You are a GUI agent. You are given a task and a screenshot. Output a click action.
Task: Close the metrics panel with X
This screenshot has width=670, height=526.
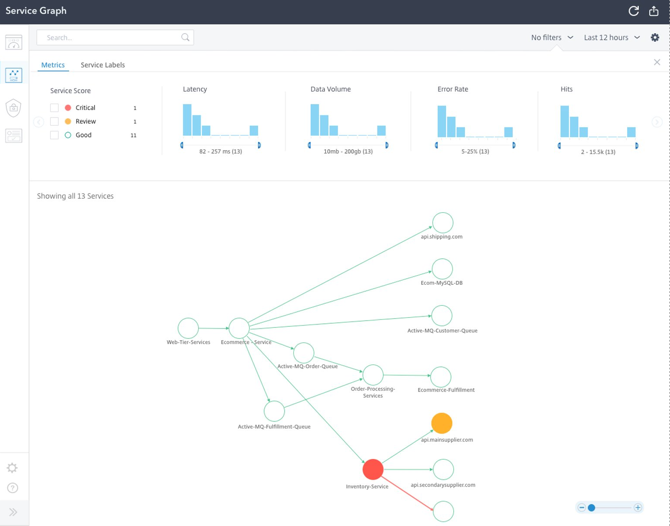coord(657,62)
